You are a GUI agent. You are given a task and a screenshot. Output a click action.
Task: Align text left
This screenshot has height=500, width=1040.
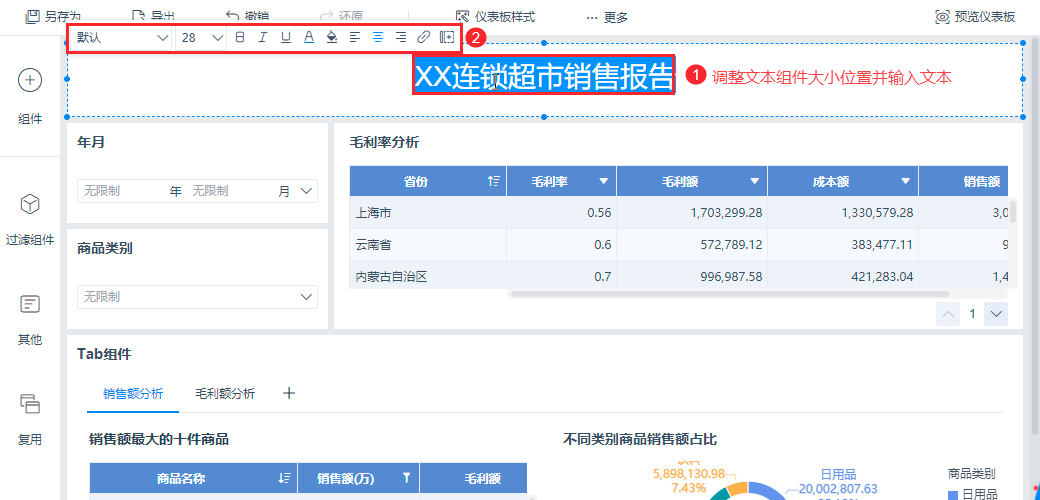point(355,37)
